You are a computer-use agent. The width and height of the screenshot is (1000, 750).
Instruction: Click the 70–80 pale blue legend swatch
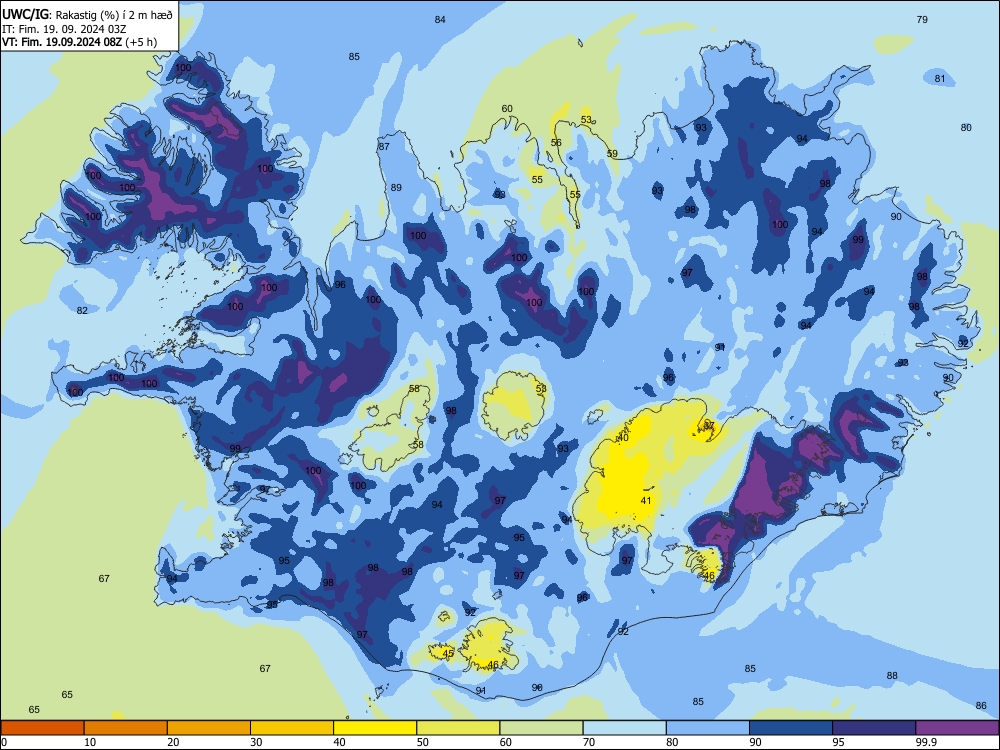click(624, 728)
